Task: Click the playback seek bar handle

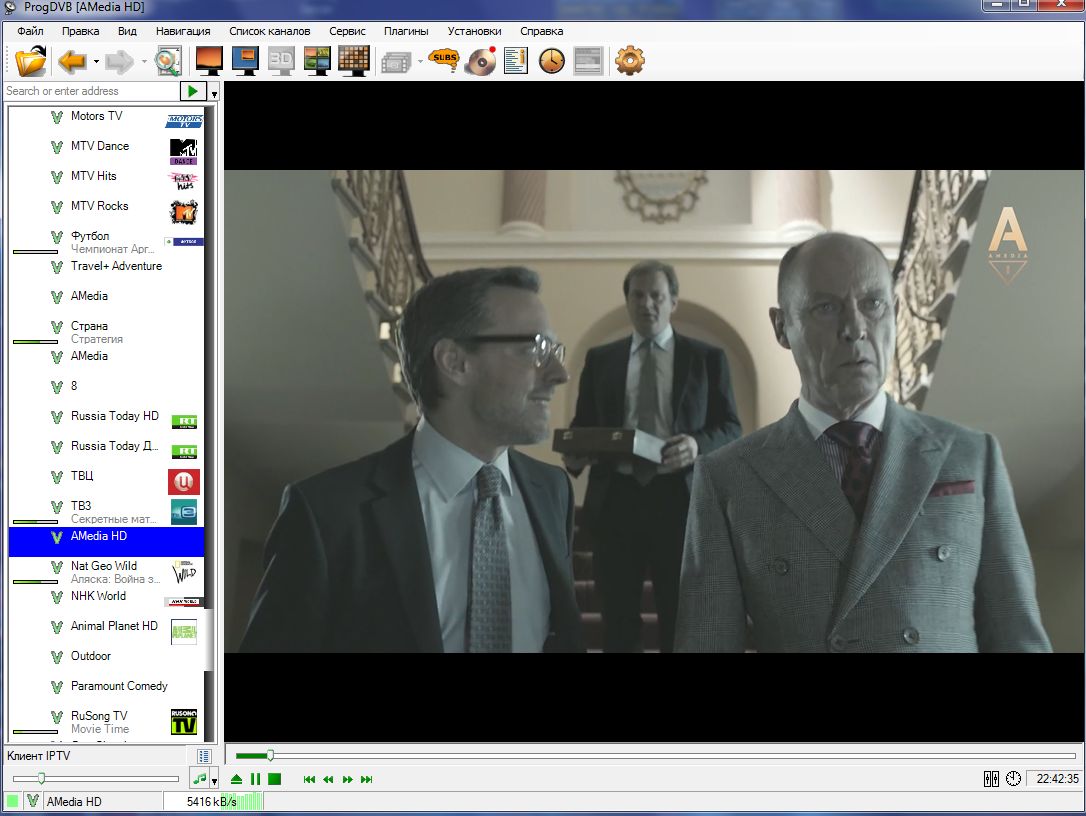Action: tap(271, 755)
